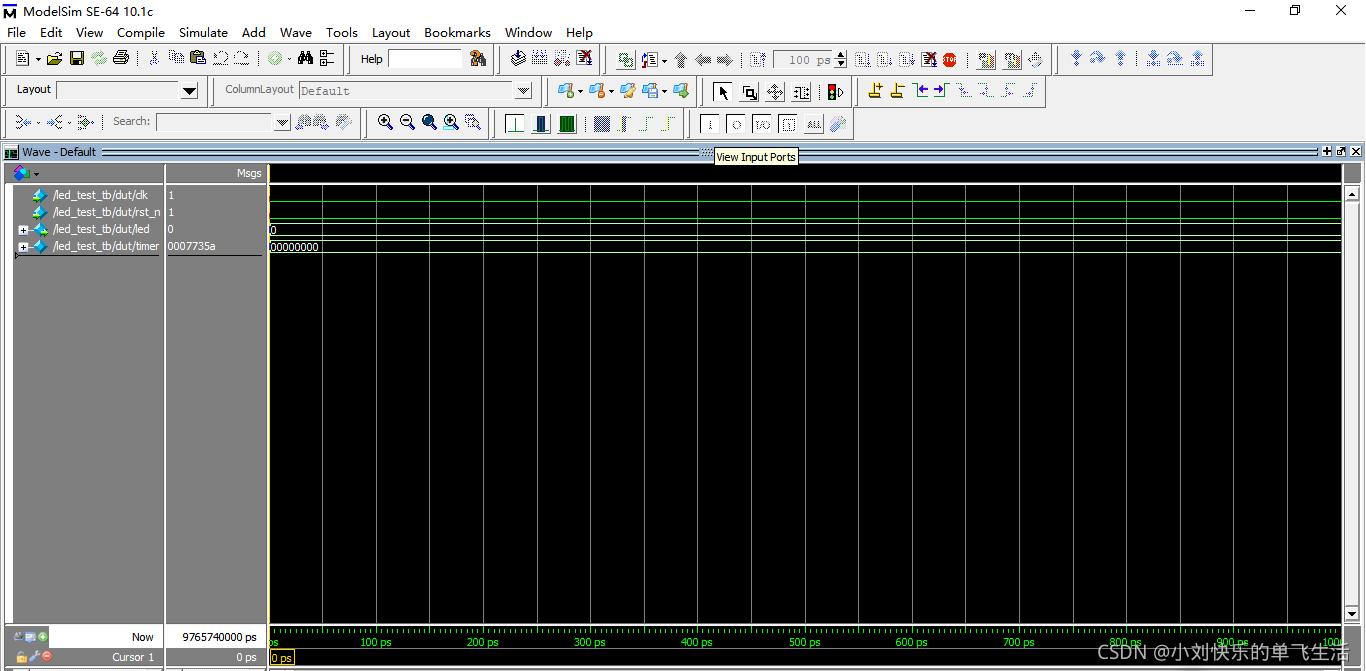Click the Compile icon
The height and width of the screenshot is (671, 1366).
pyautogui.click(x=518, y=59)
